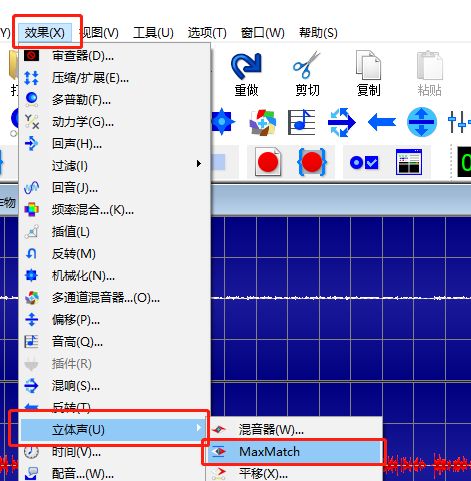Select 混响(S)... menu entry
Screen dimensions: 471x481
pyautogui.click(x=115, y=386)
